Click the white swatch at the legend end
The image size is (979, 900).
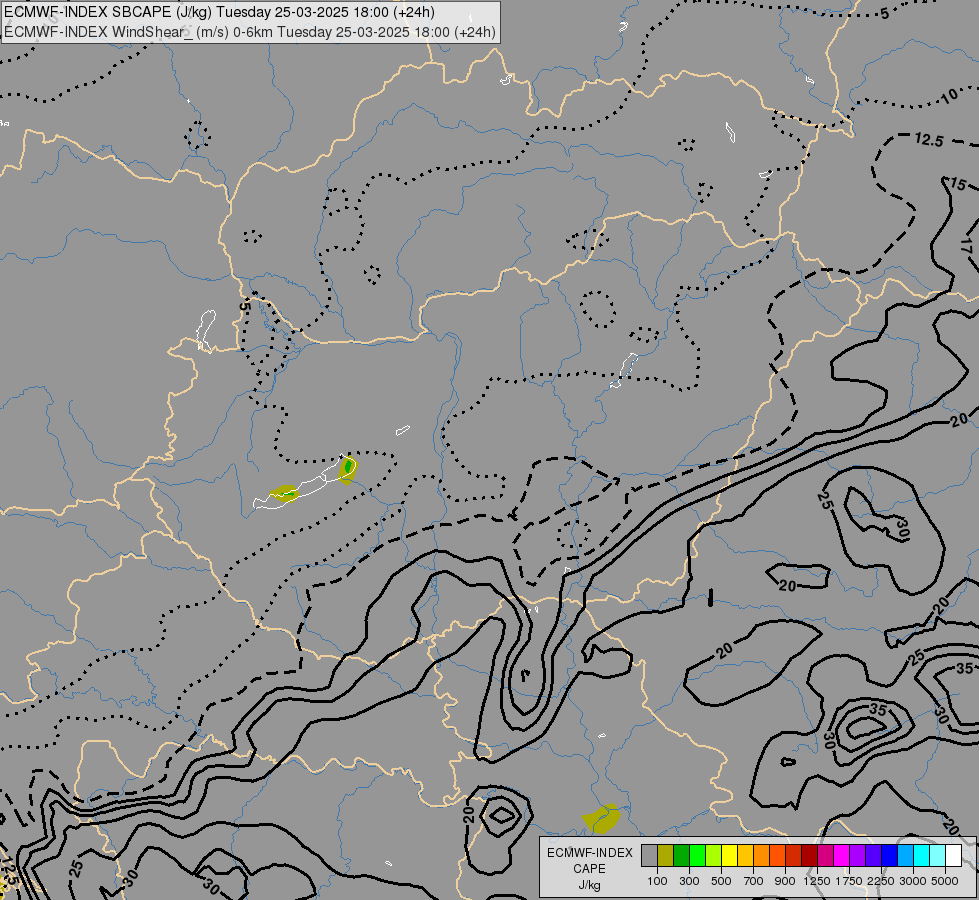coord(953,856)
